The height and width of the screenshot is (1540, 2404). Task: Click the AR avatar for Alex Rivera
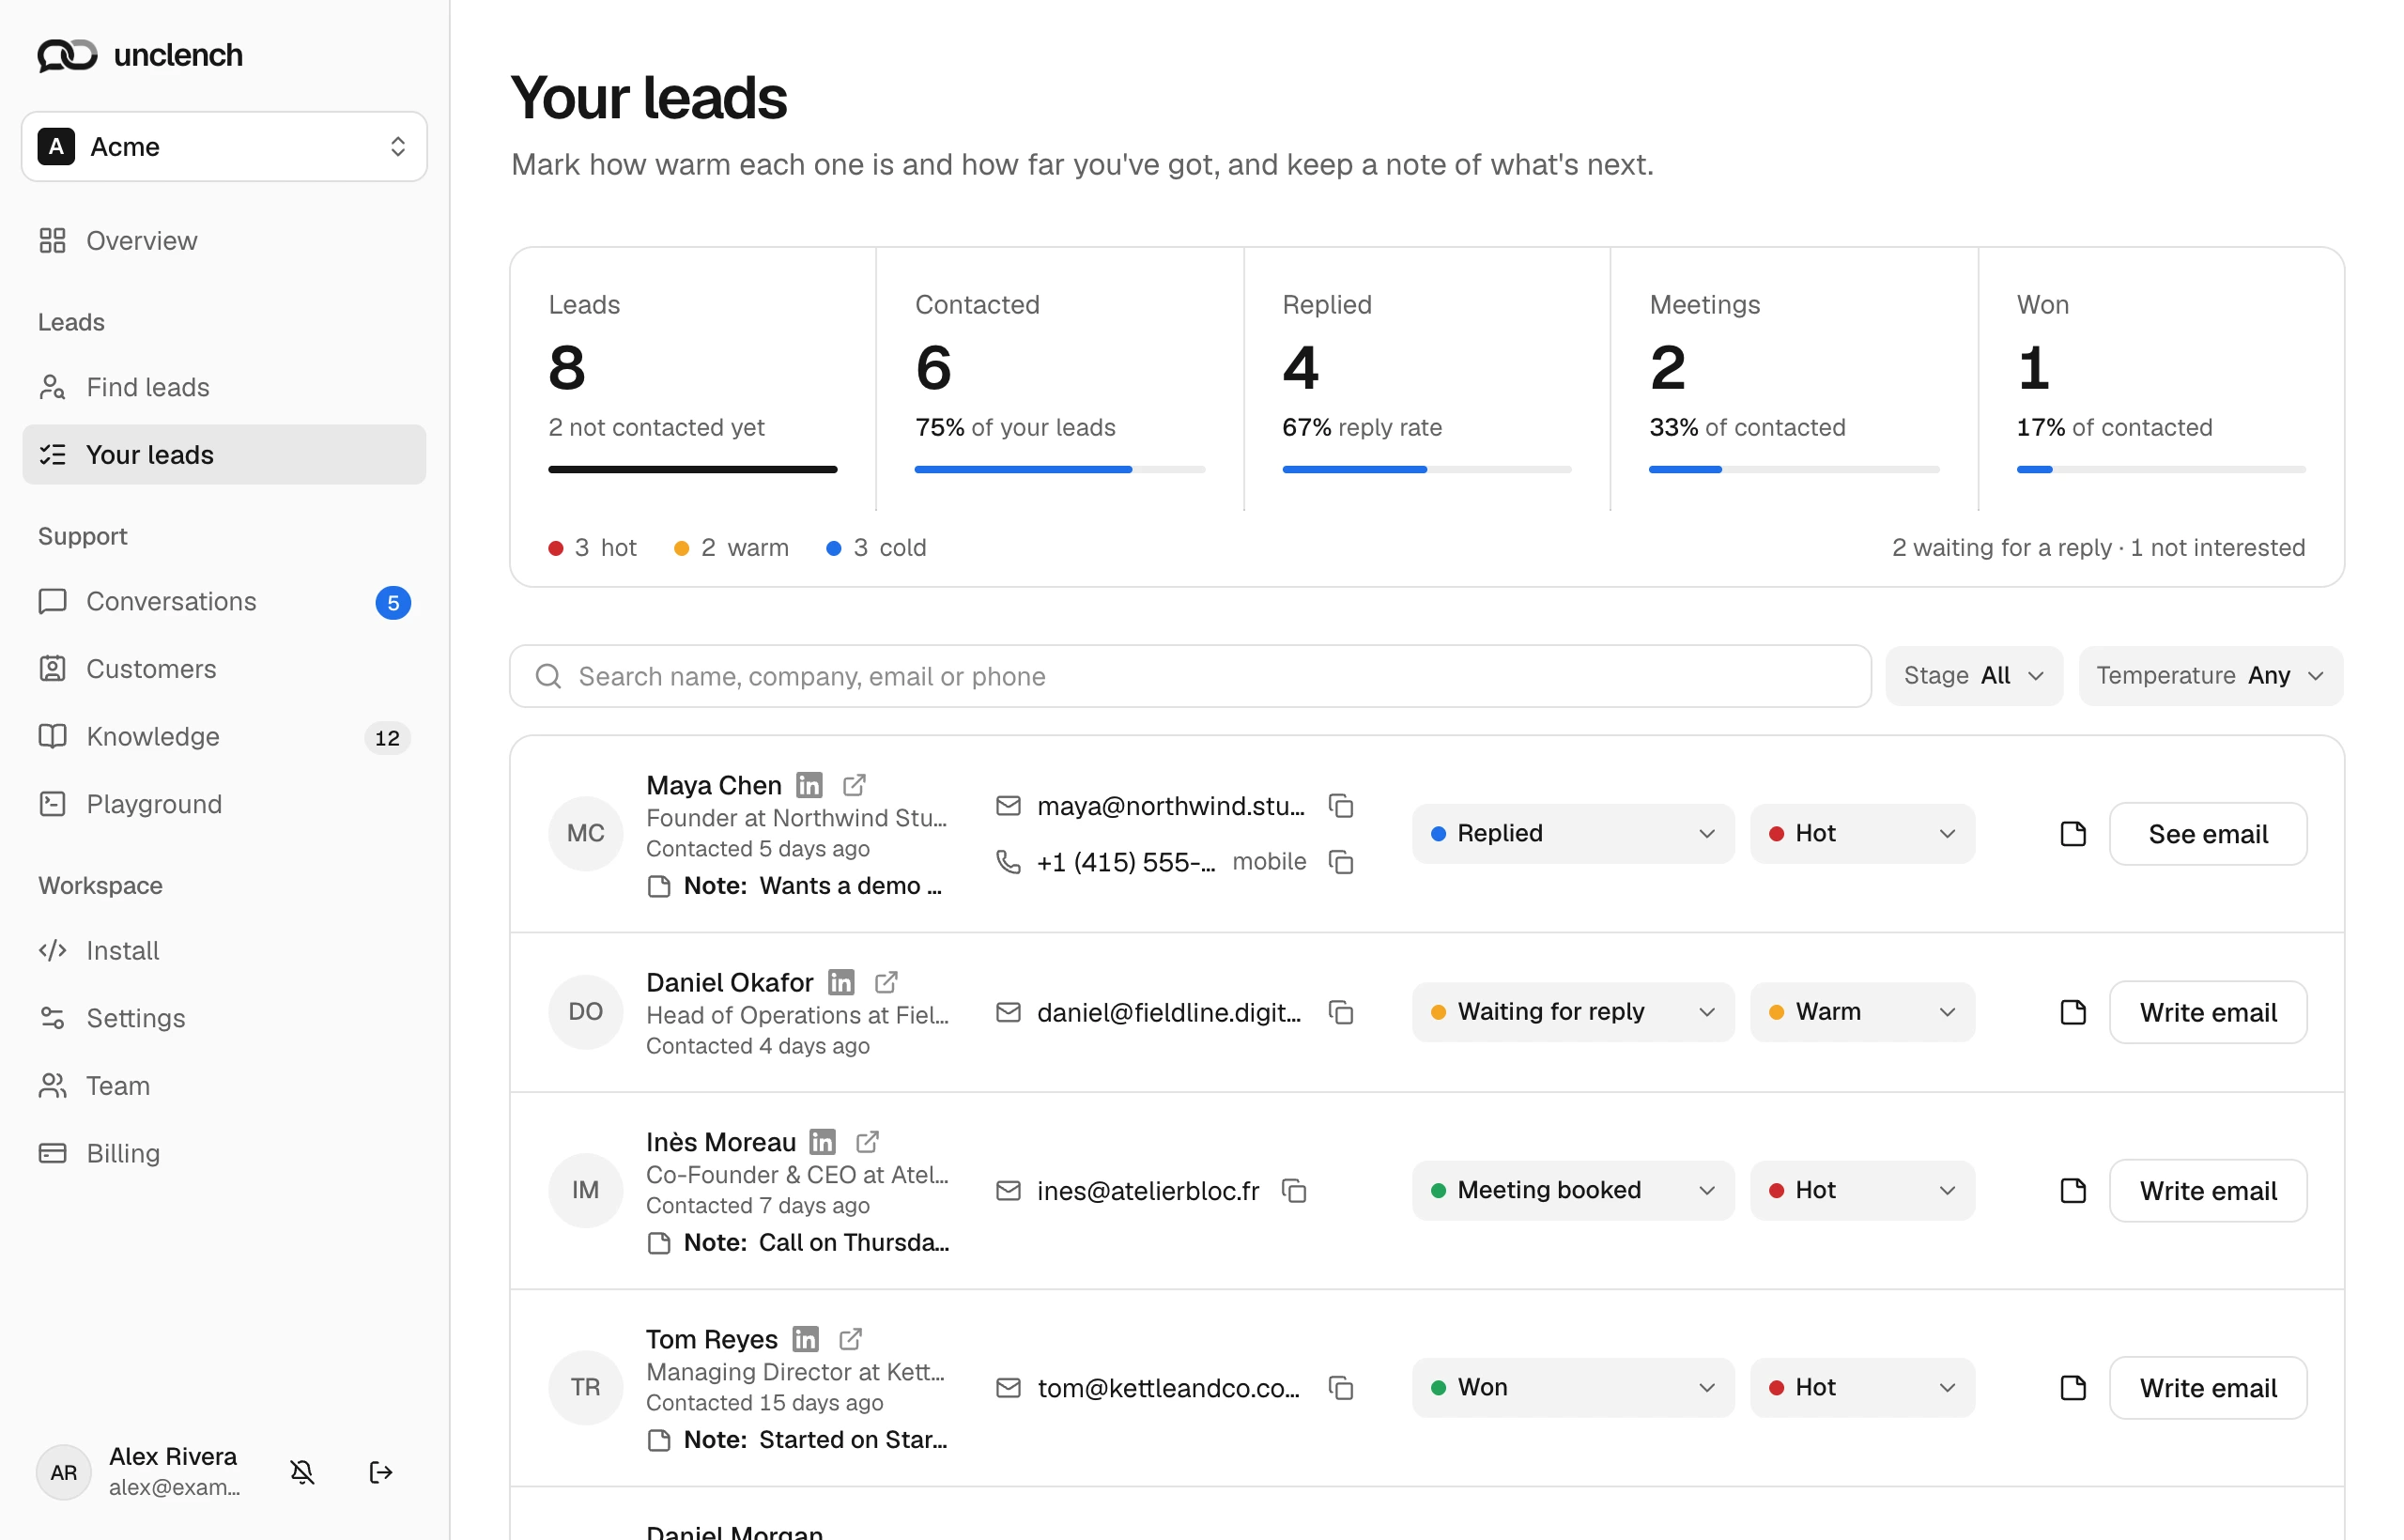pos(64,1472)
